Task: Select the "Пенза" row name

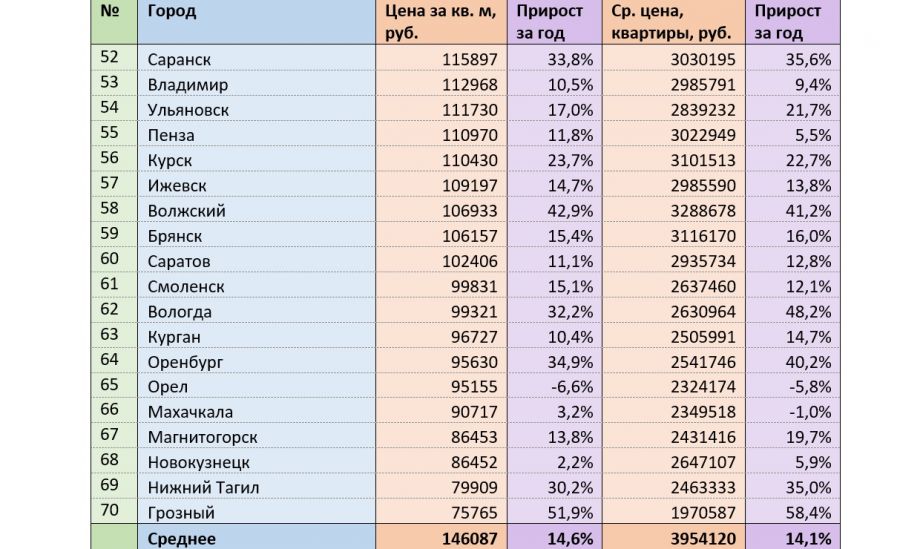Action: [x=170, y=135]
